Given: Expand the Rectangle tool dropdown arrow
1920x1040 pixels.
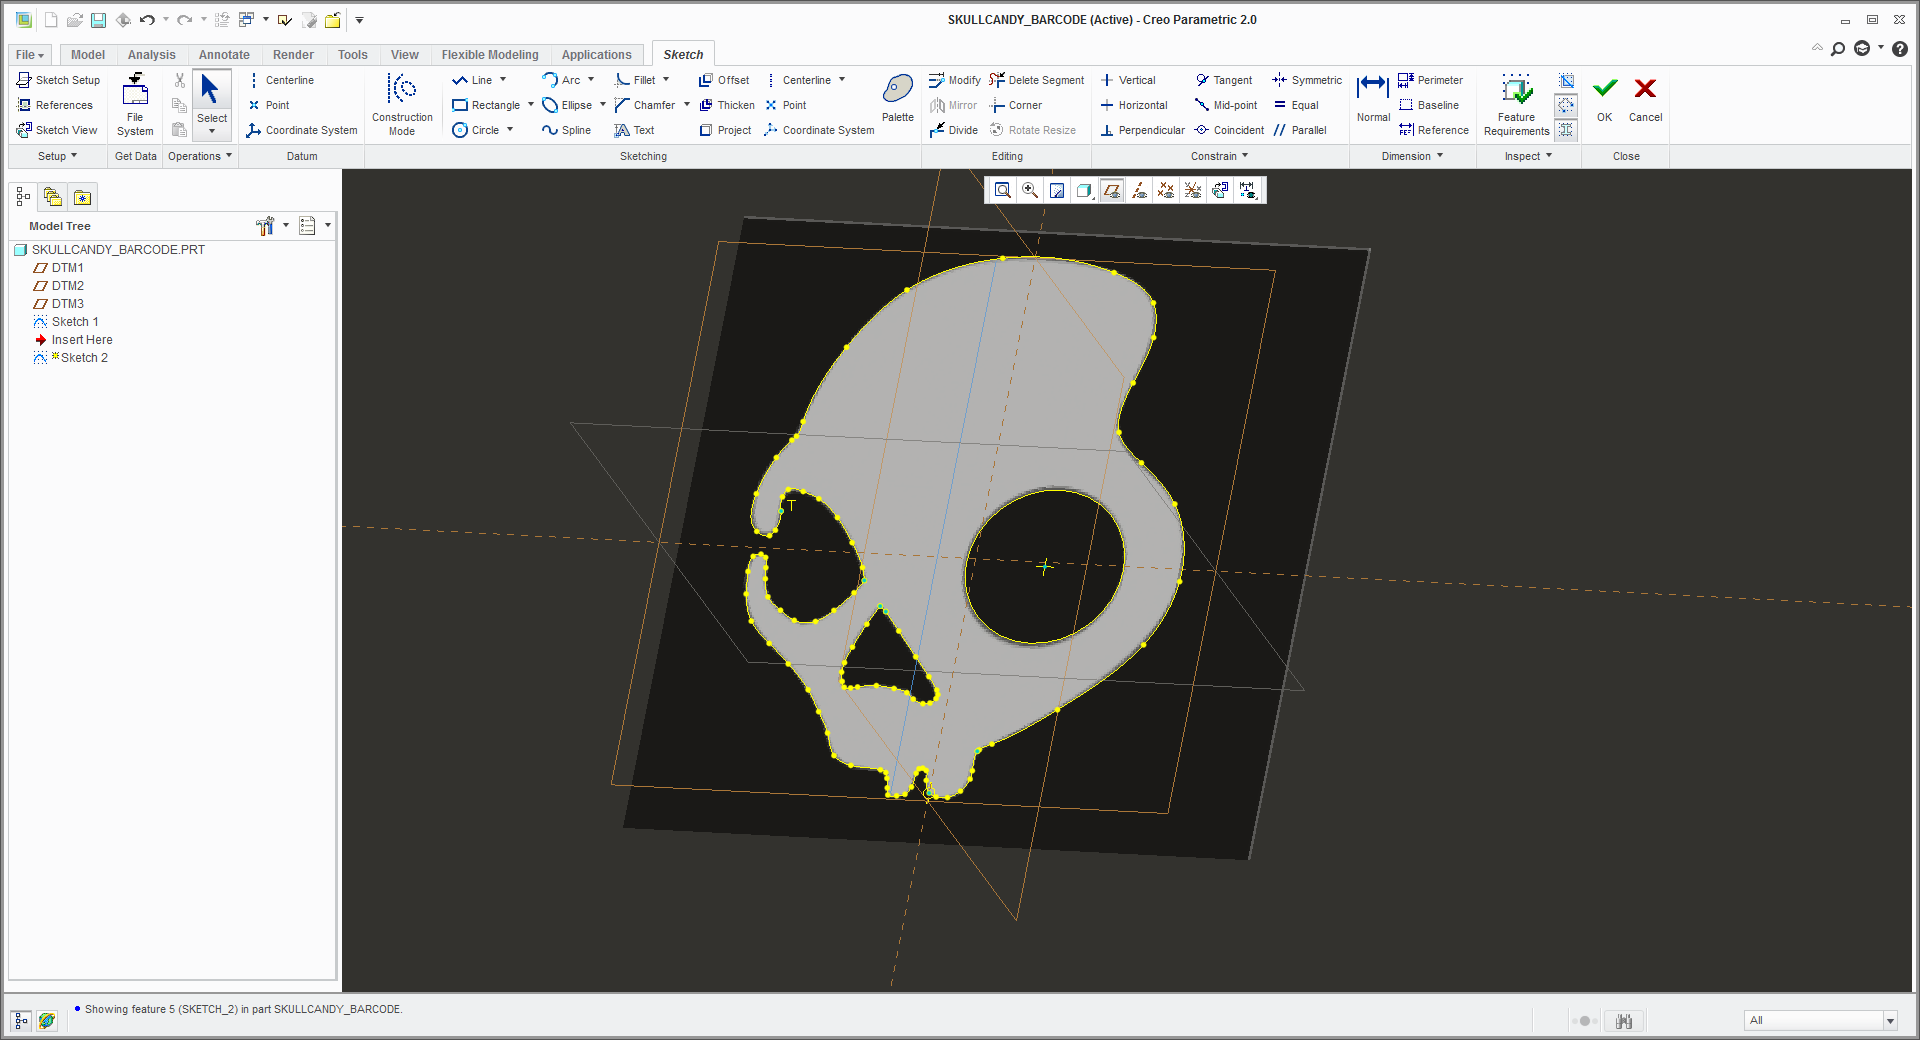Looking at the screenshot, I should 530,105.
